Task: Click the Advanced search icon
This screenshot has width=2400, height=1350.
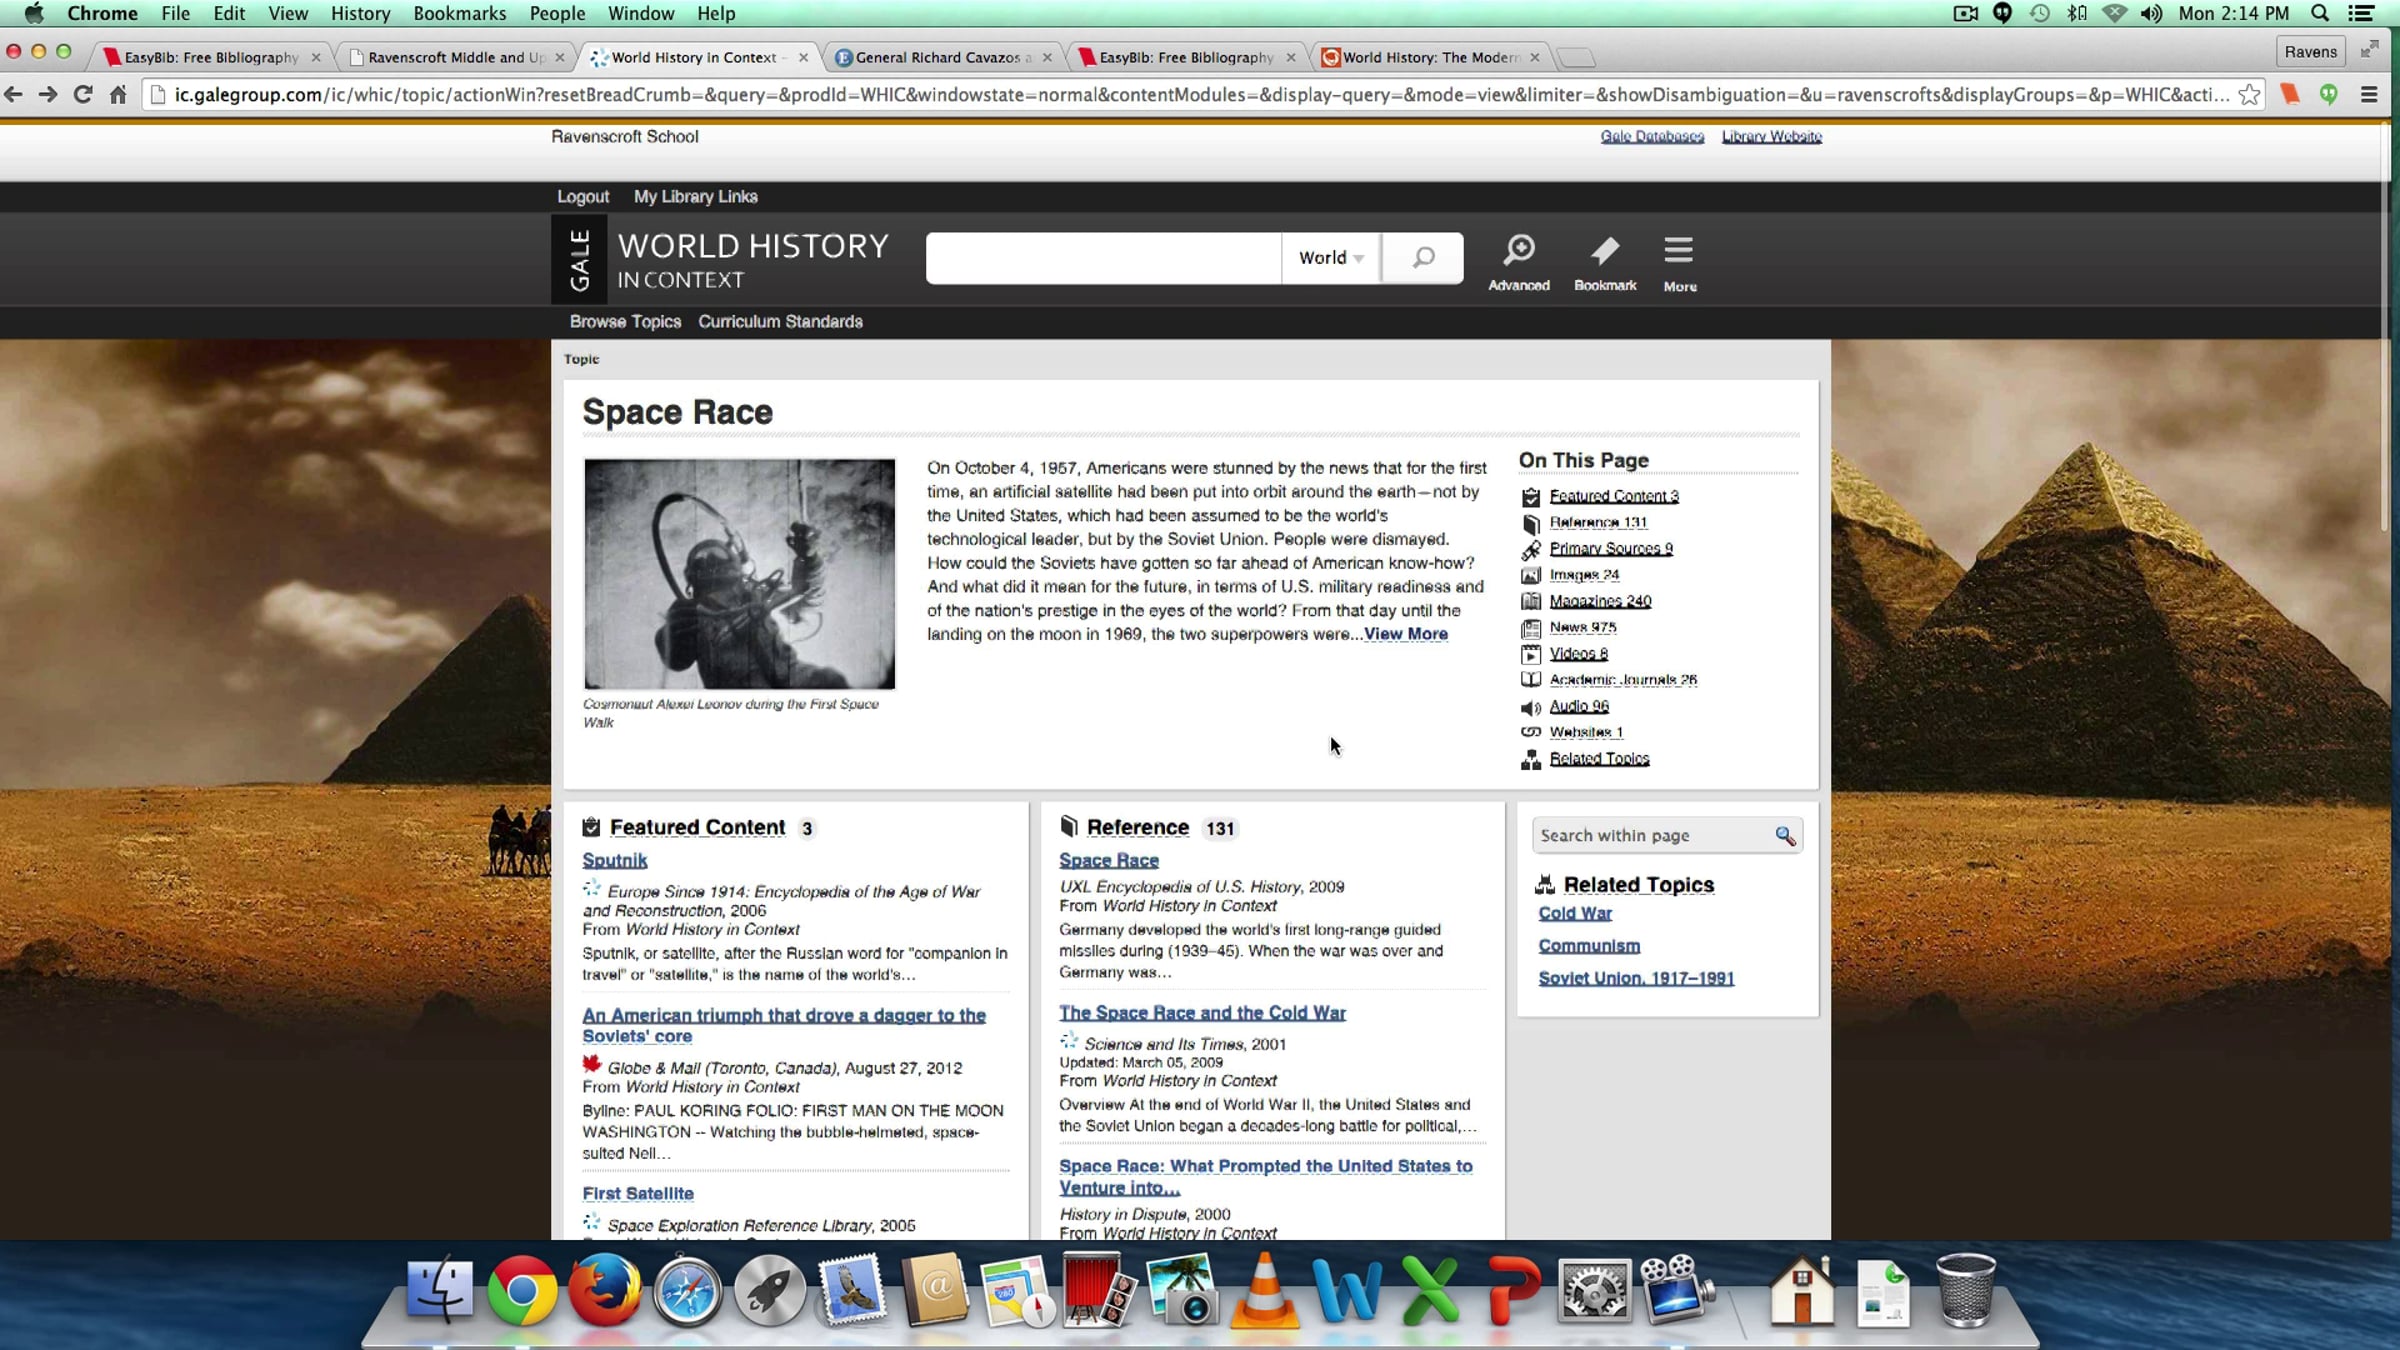Action: tap(1518, 250)
